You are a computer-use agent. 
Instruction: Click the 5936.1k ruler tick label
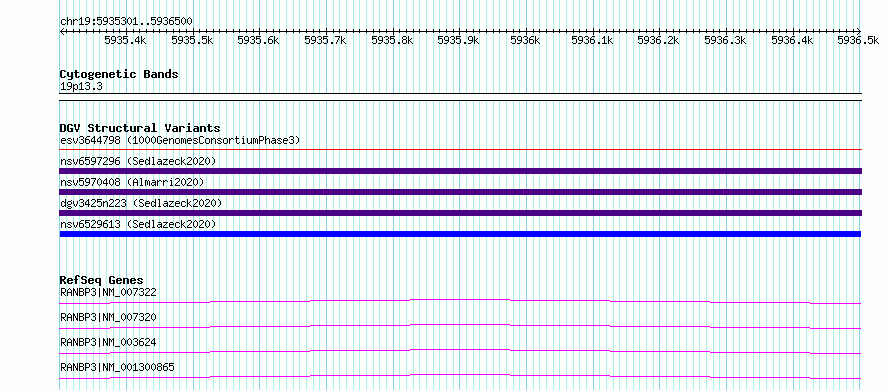[592, 40]
